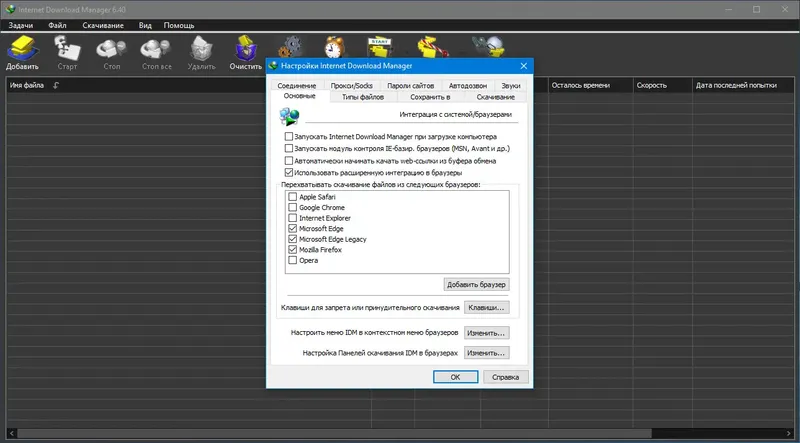The image size is (800, 443).
Task: Click the START queue folder icon
Action: [x=380, y=46]
